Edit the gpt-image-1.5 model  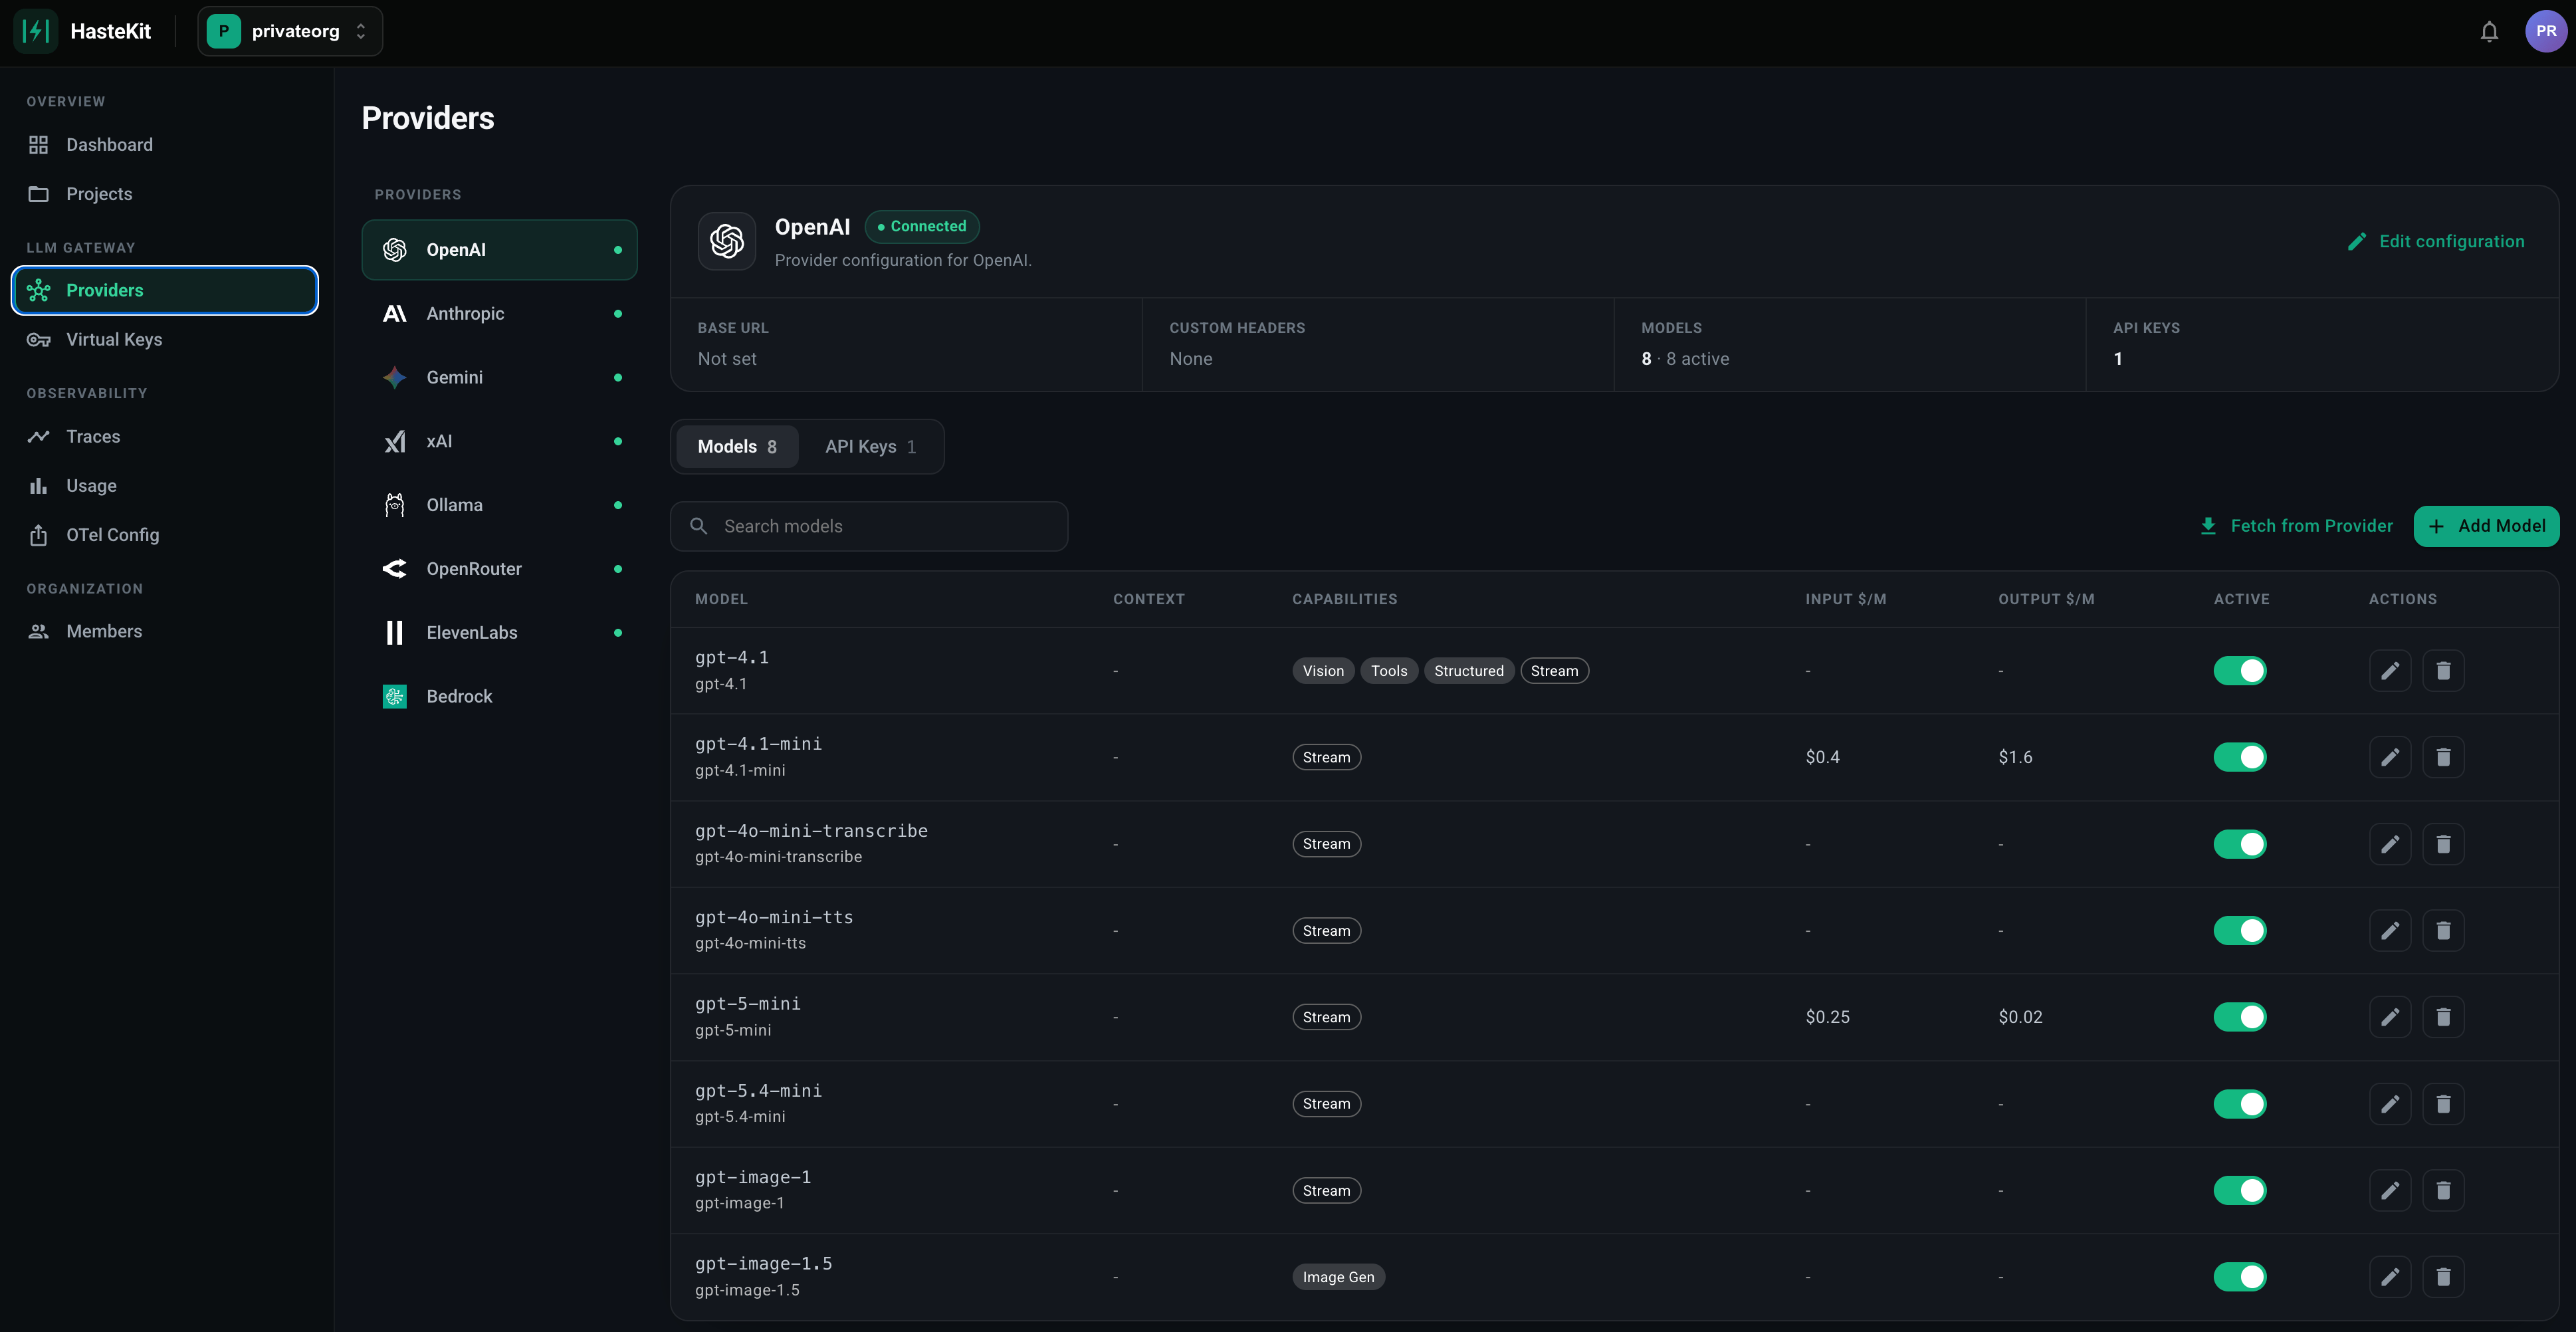click(x=2390, y=1277)
